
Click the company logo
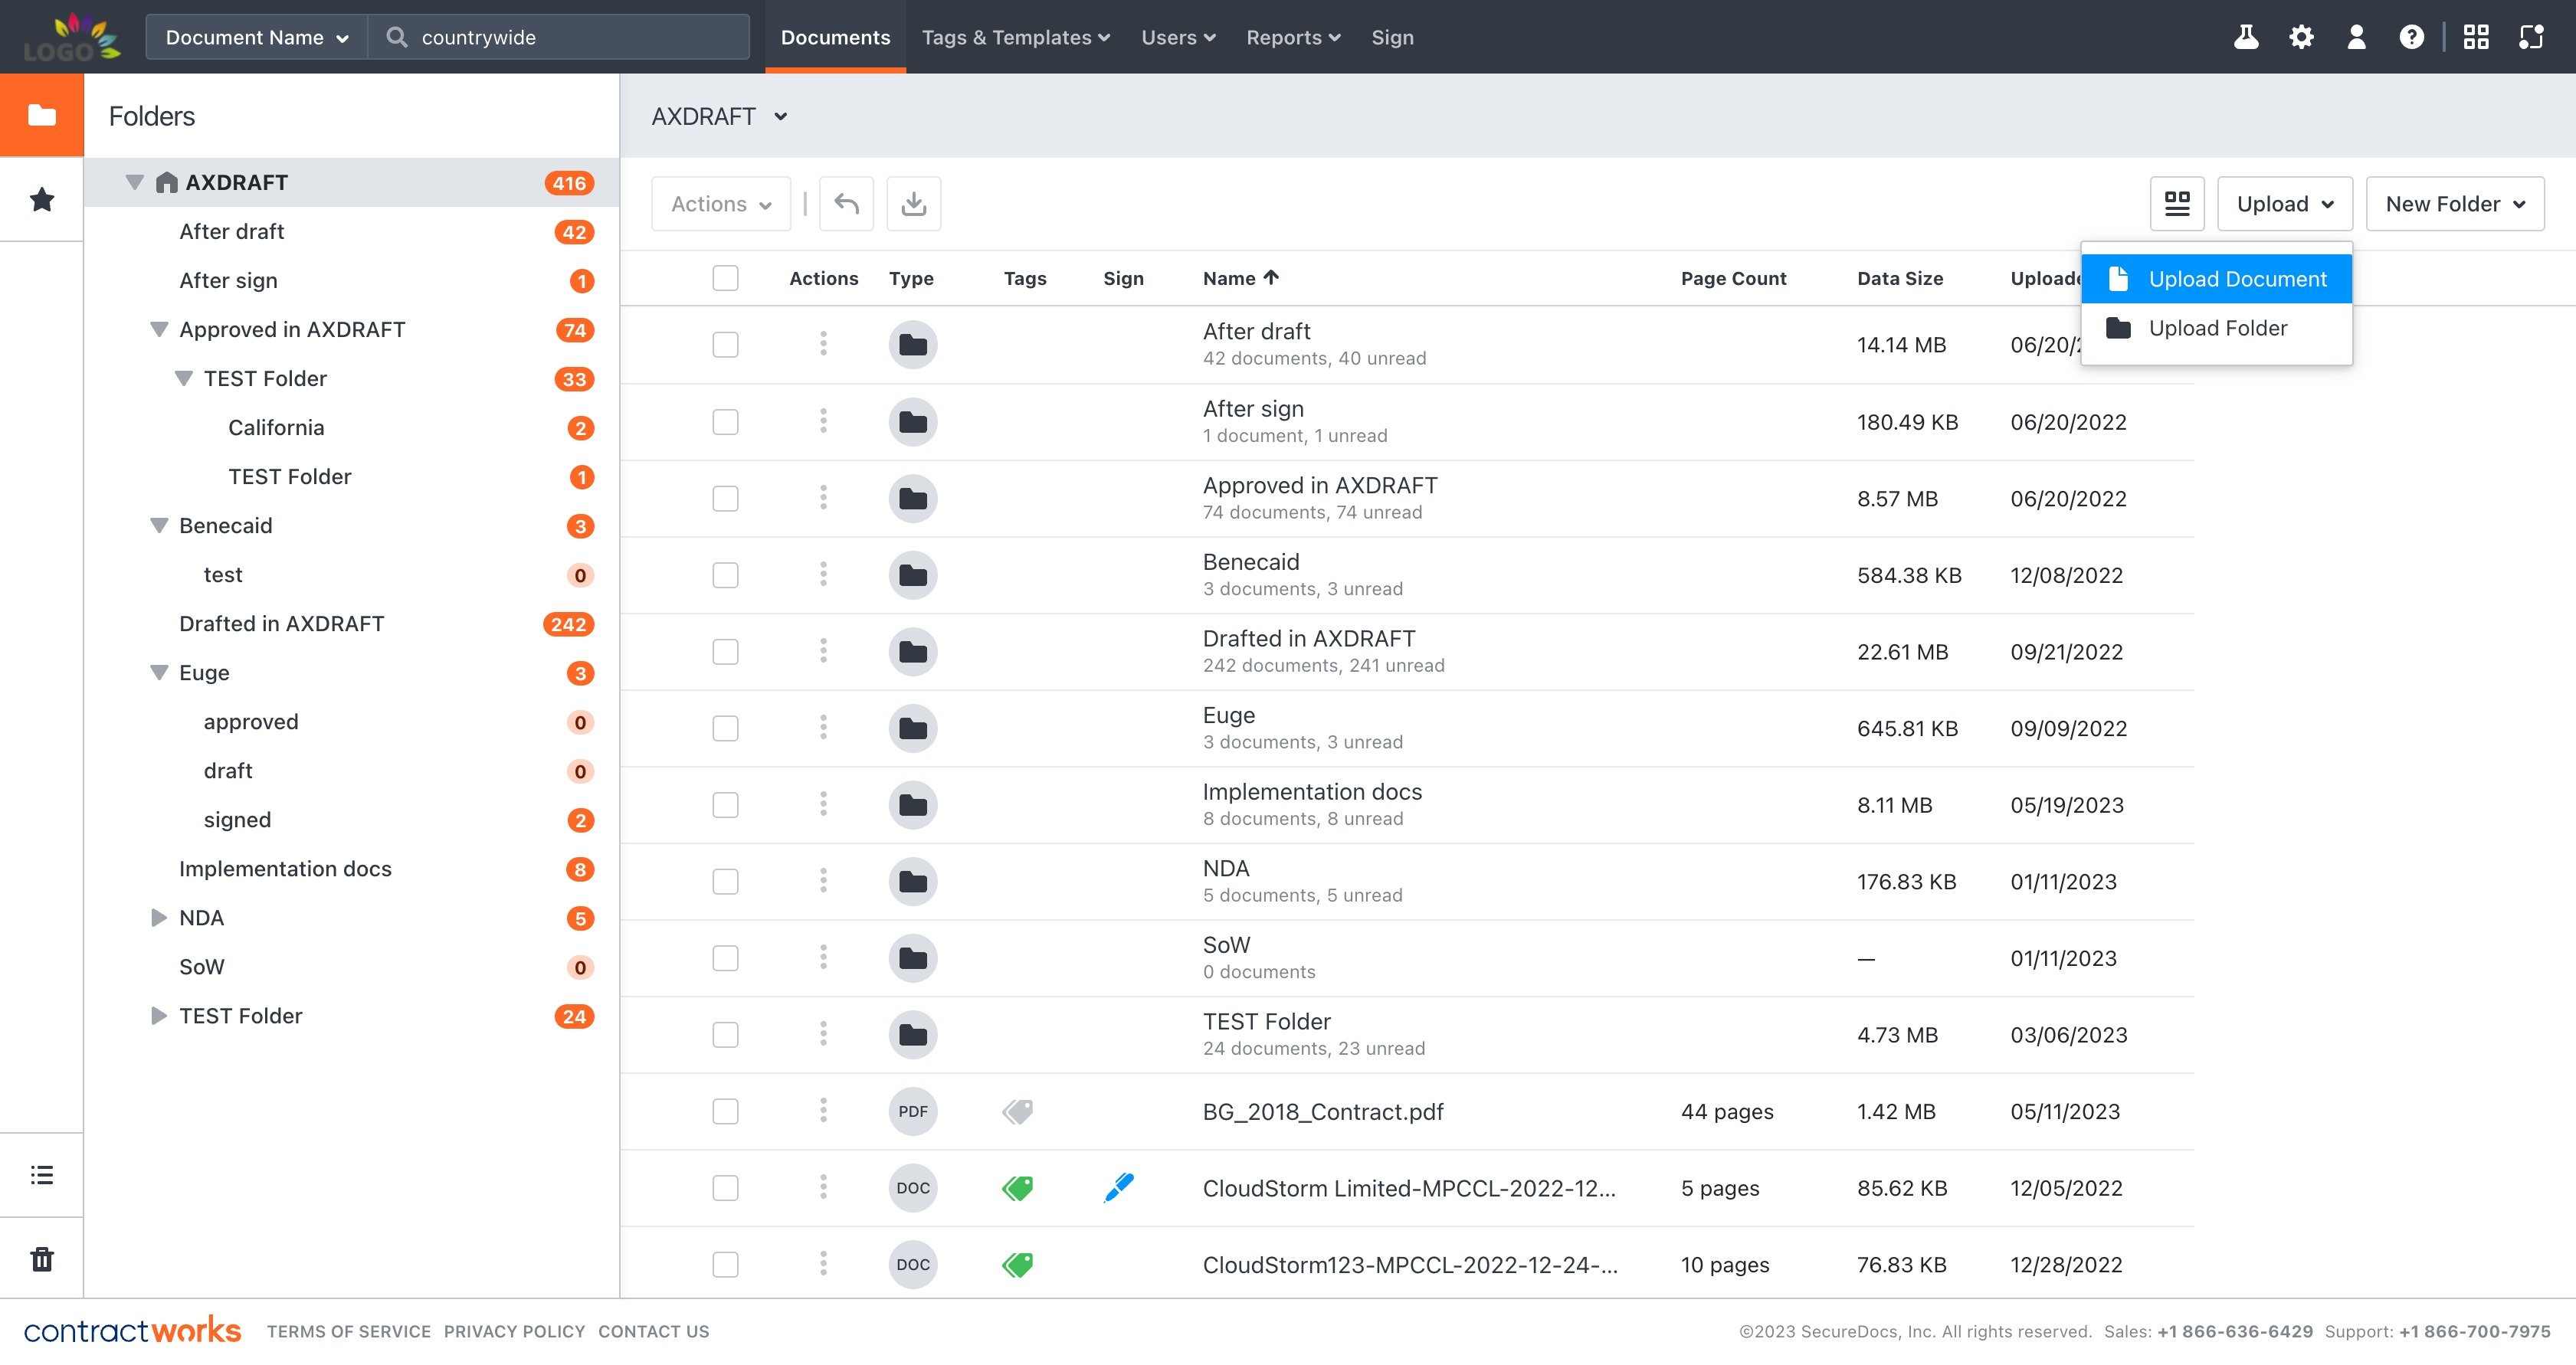point(72,37)
